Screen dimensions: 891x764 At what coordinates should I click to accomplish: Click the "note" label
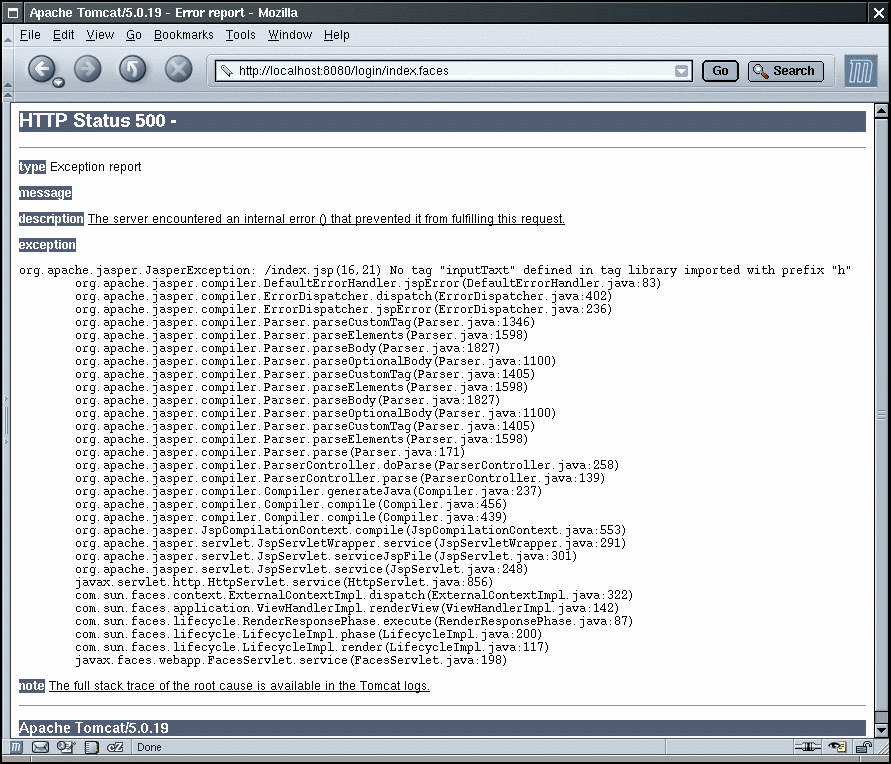(31, 686)
